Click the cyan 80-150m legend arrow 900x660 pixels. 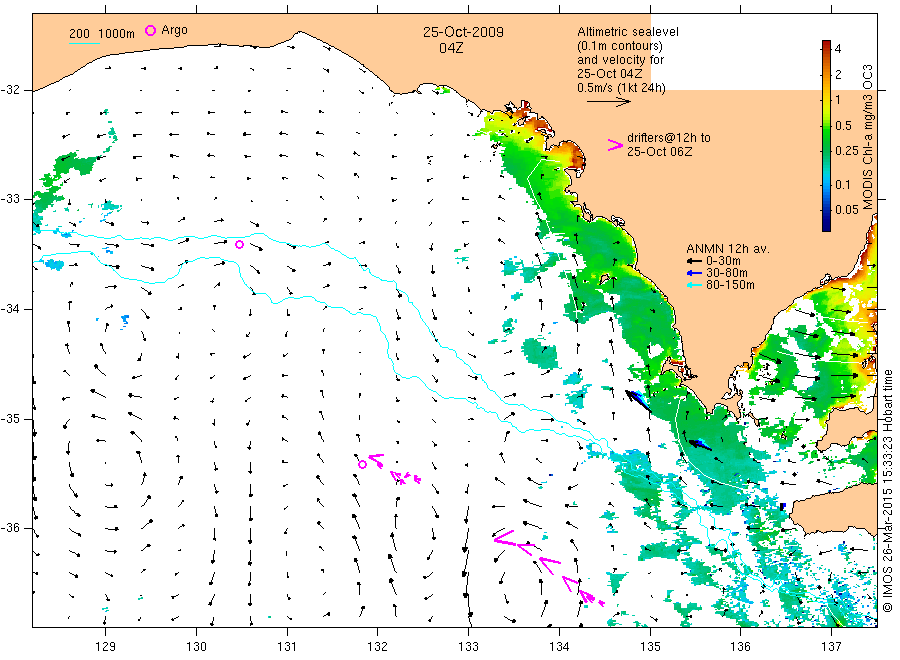[695, 285]
